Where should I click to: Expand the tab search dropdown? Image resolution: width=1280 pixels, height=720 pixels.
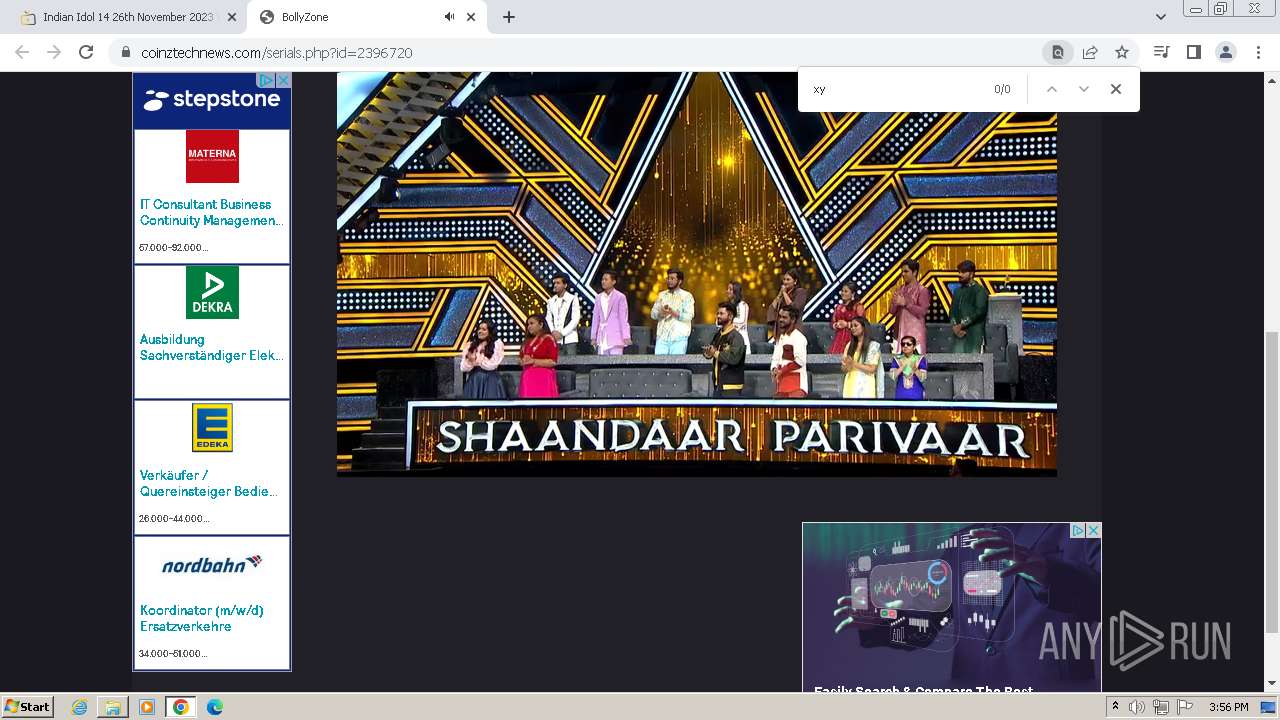1161,17
